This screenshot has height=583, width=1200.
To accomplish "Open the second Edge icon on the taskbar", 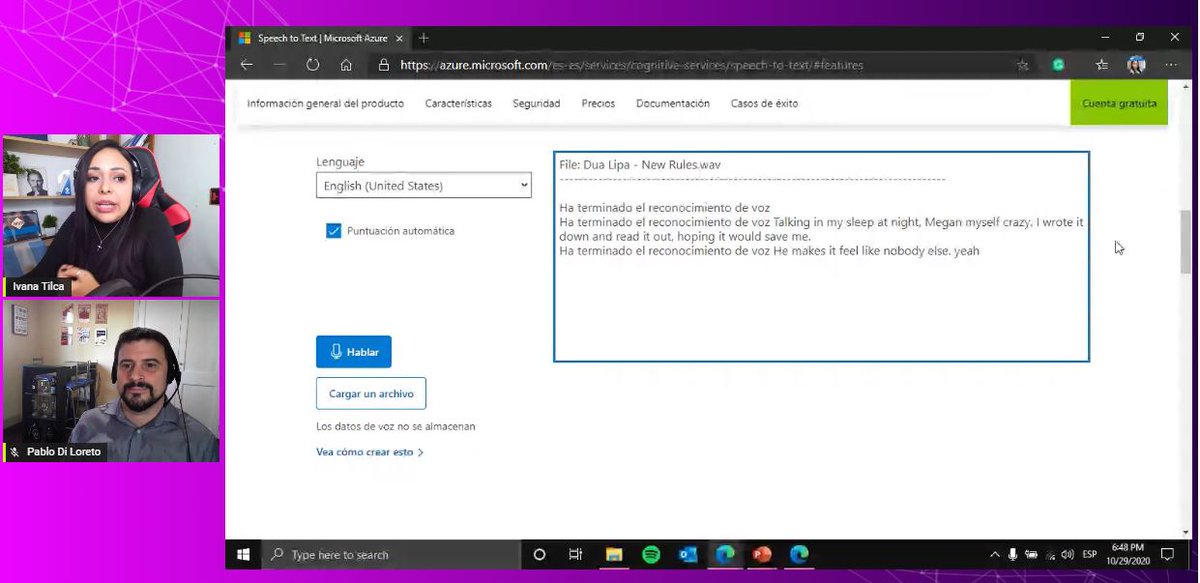I will pyautogui.click(x=799, y=554).
